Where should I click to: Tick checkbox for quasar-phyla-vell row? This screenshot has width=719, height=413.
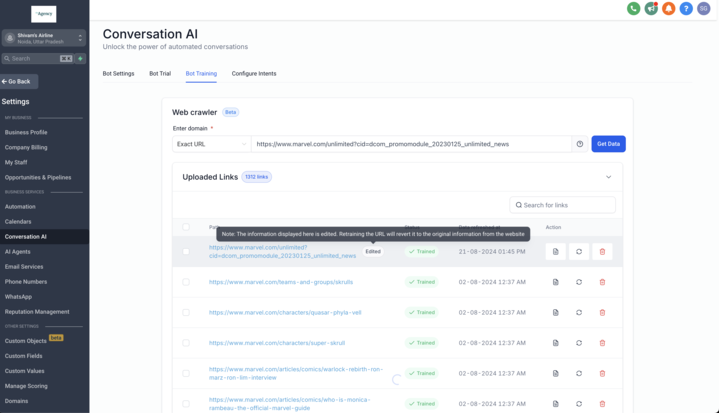[186, 313]
